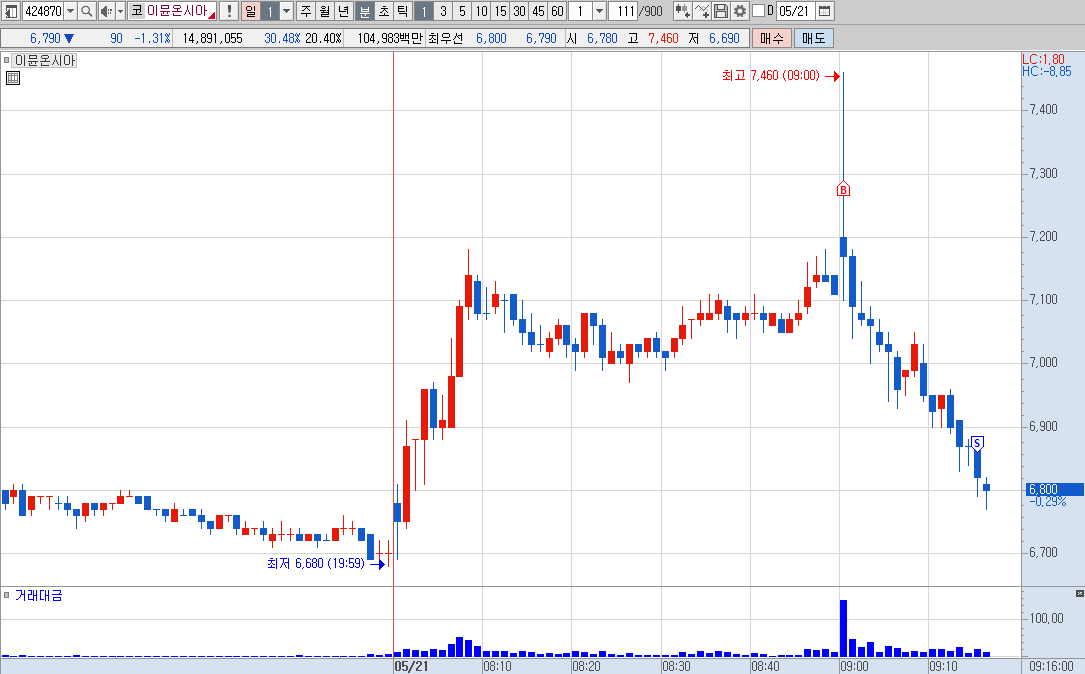The width and height of the screenshot is (1085, 674).
Task: Expand the interval dropdown after 60 button
Action: 600,11
